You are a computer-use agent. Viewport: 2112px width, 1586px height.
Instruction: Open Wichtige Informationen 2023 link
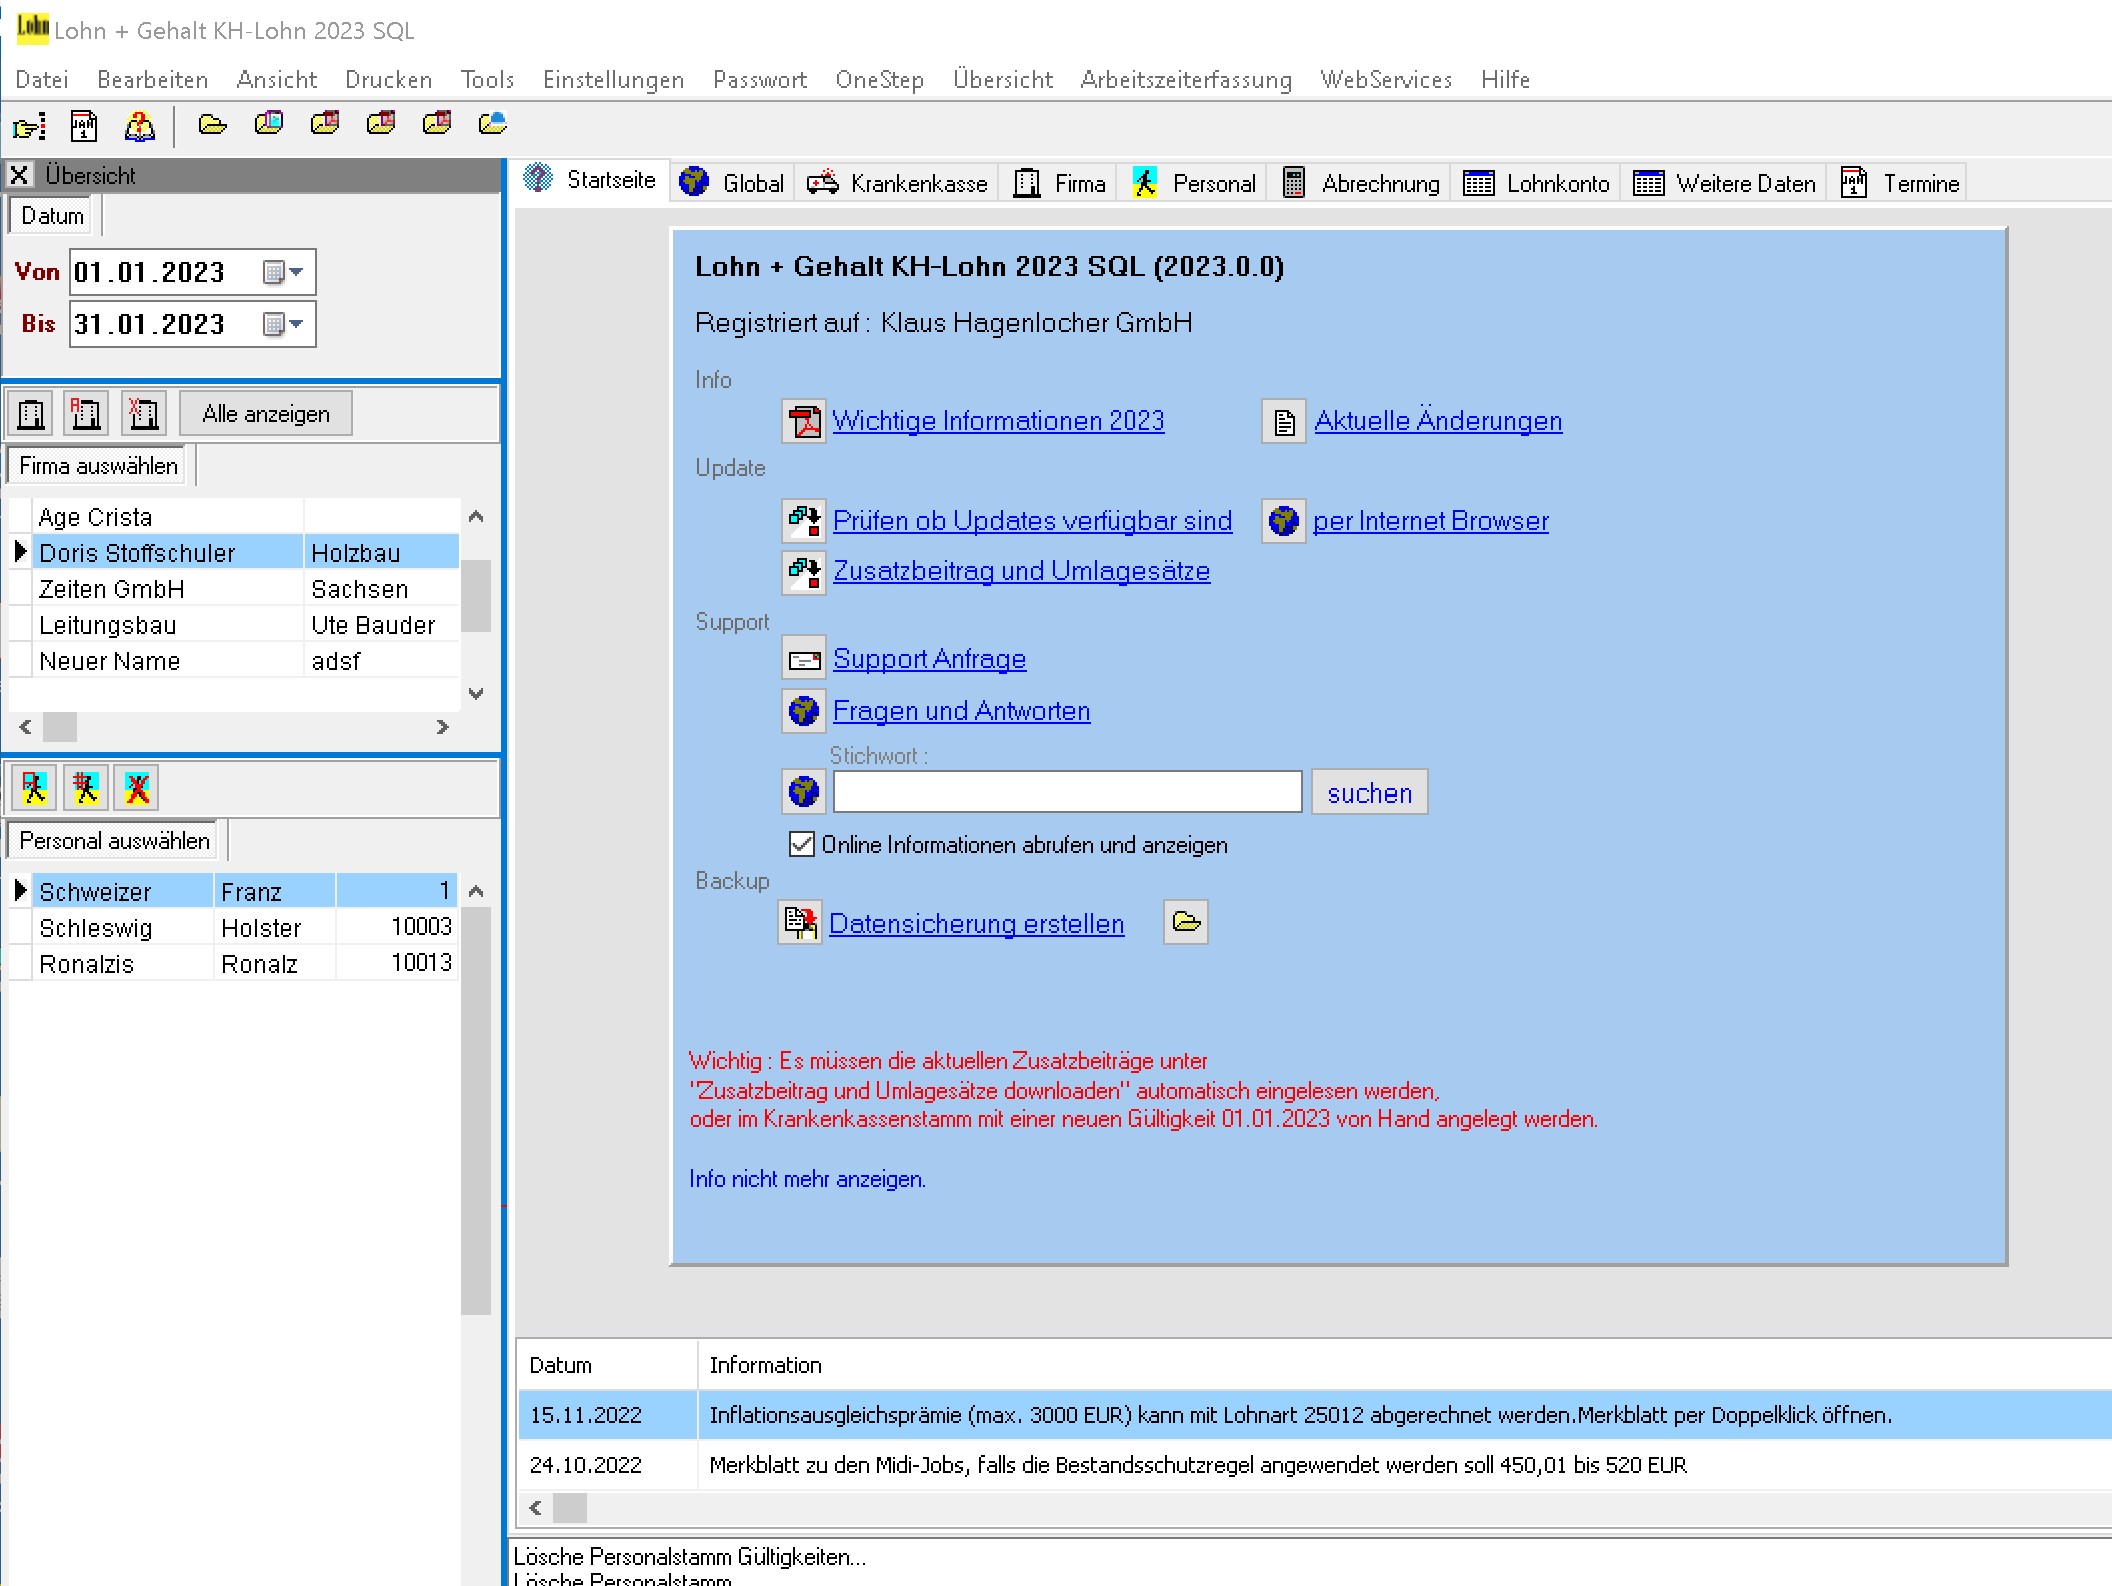click(998, 421)
